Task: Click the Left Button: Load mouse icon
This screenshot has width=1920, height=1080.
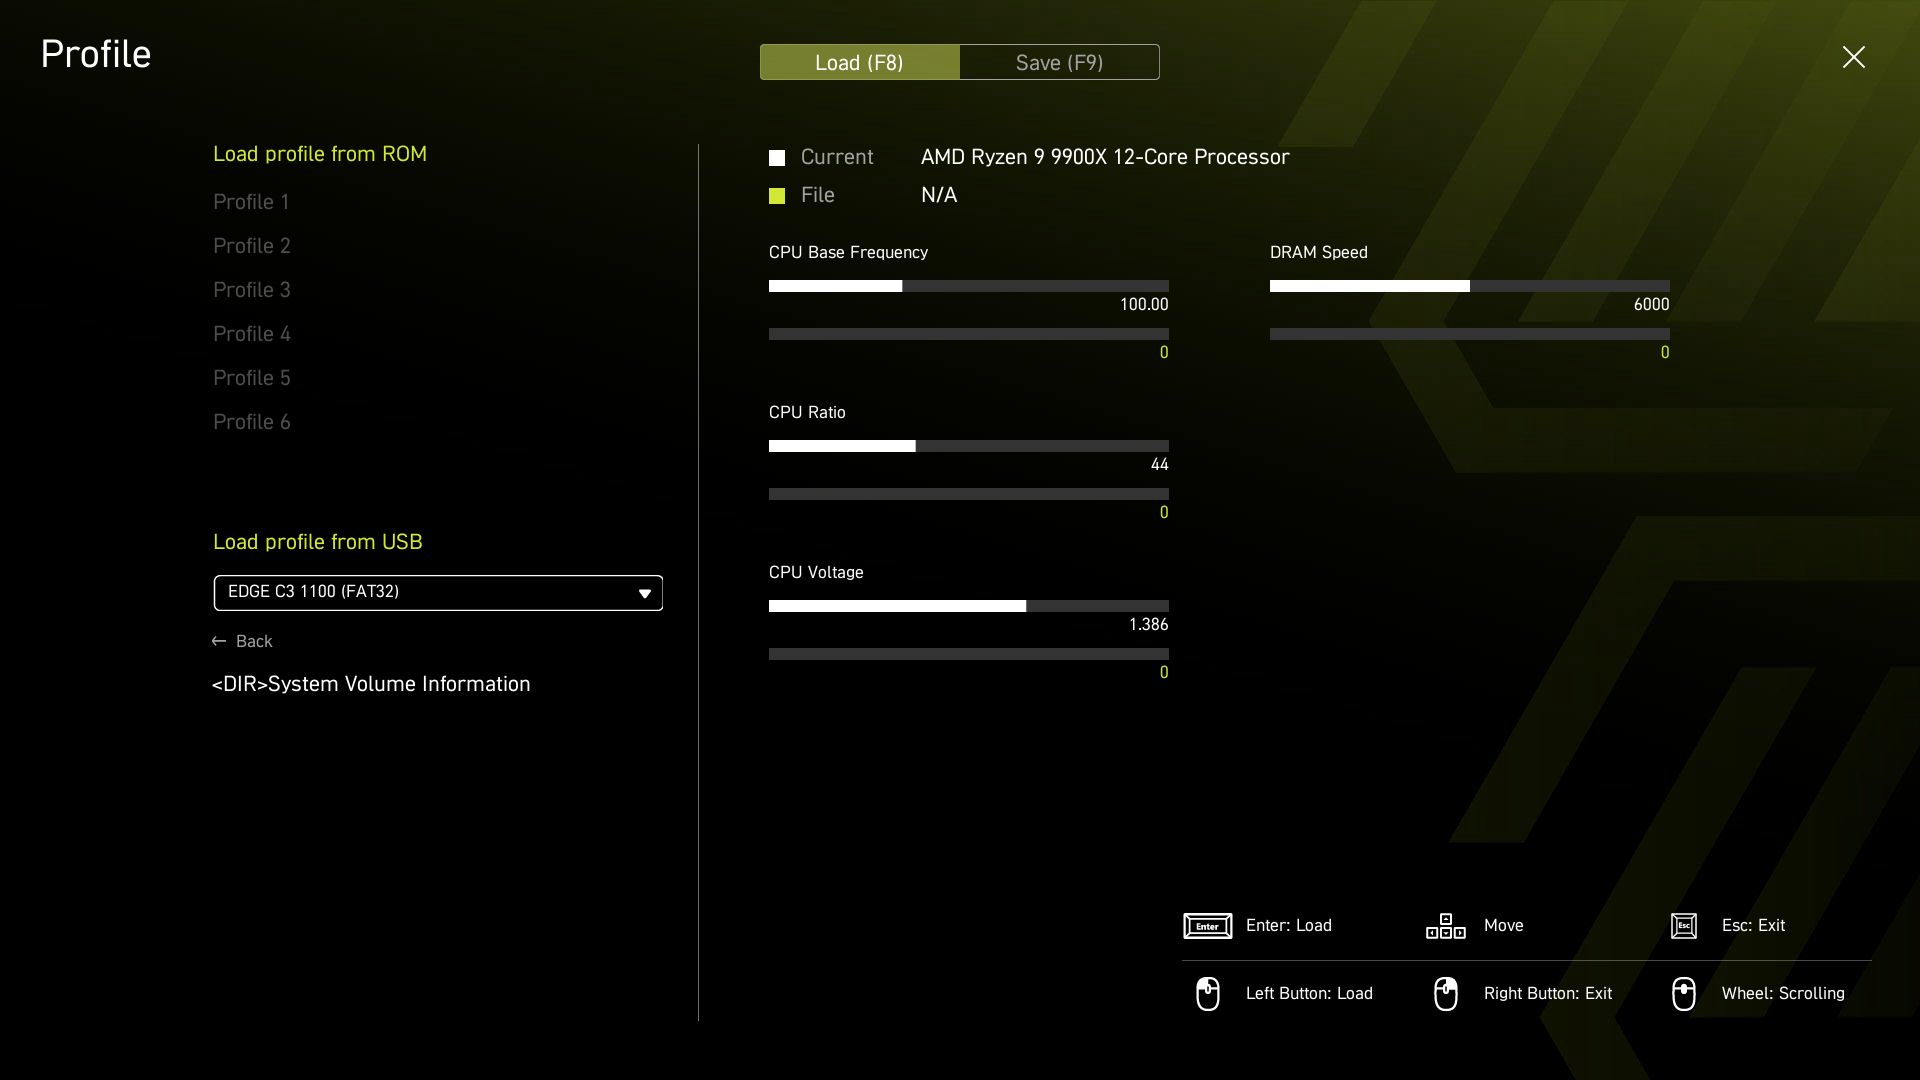Action: pyautogui.click(x=1208, y=993)
